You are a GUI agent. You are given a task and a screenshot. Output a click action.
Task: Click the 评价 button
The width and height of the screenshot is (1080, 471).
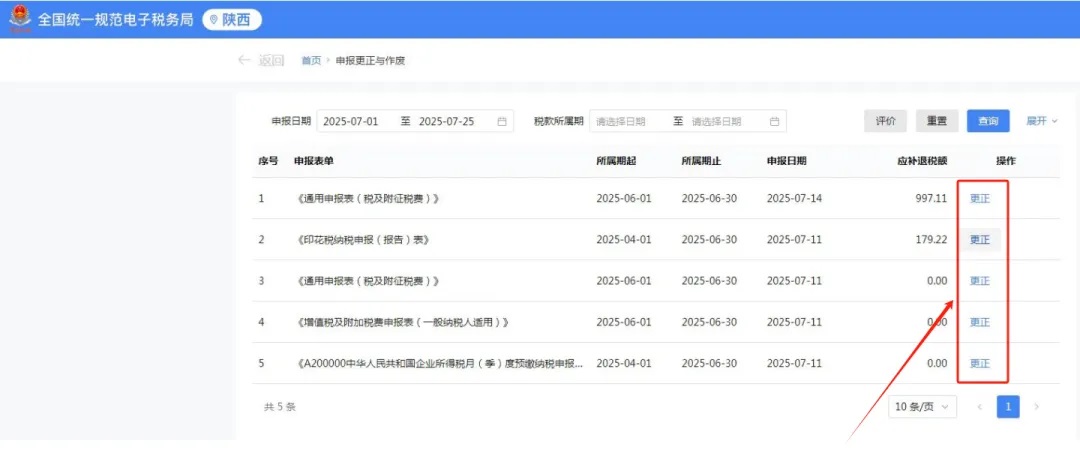pos(886,121)
